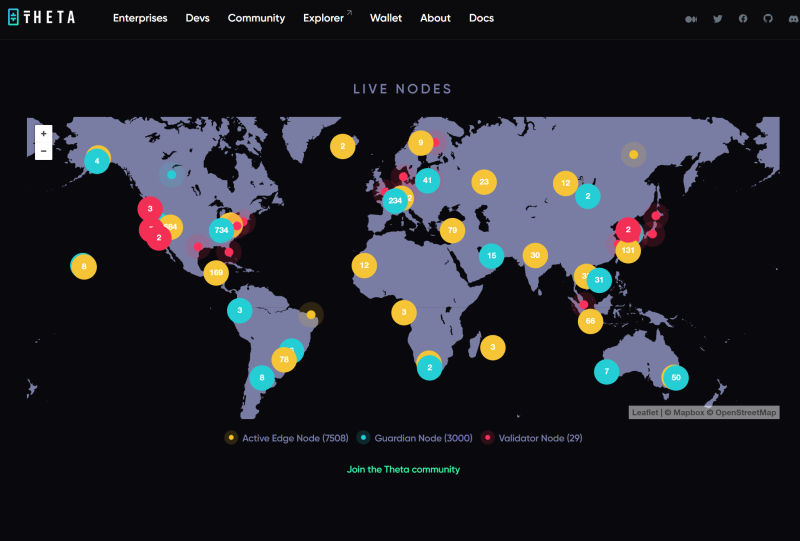Viewport: 800px width, 541px height.
Task: Click the cyan 2 cluster over Mongolia
Action: 588,196
